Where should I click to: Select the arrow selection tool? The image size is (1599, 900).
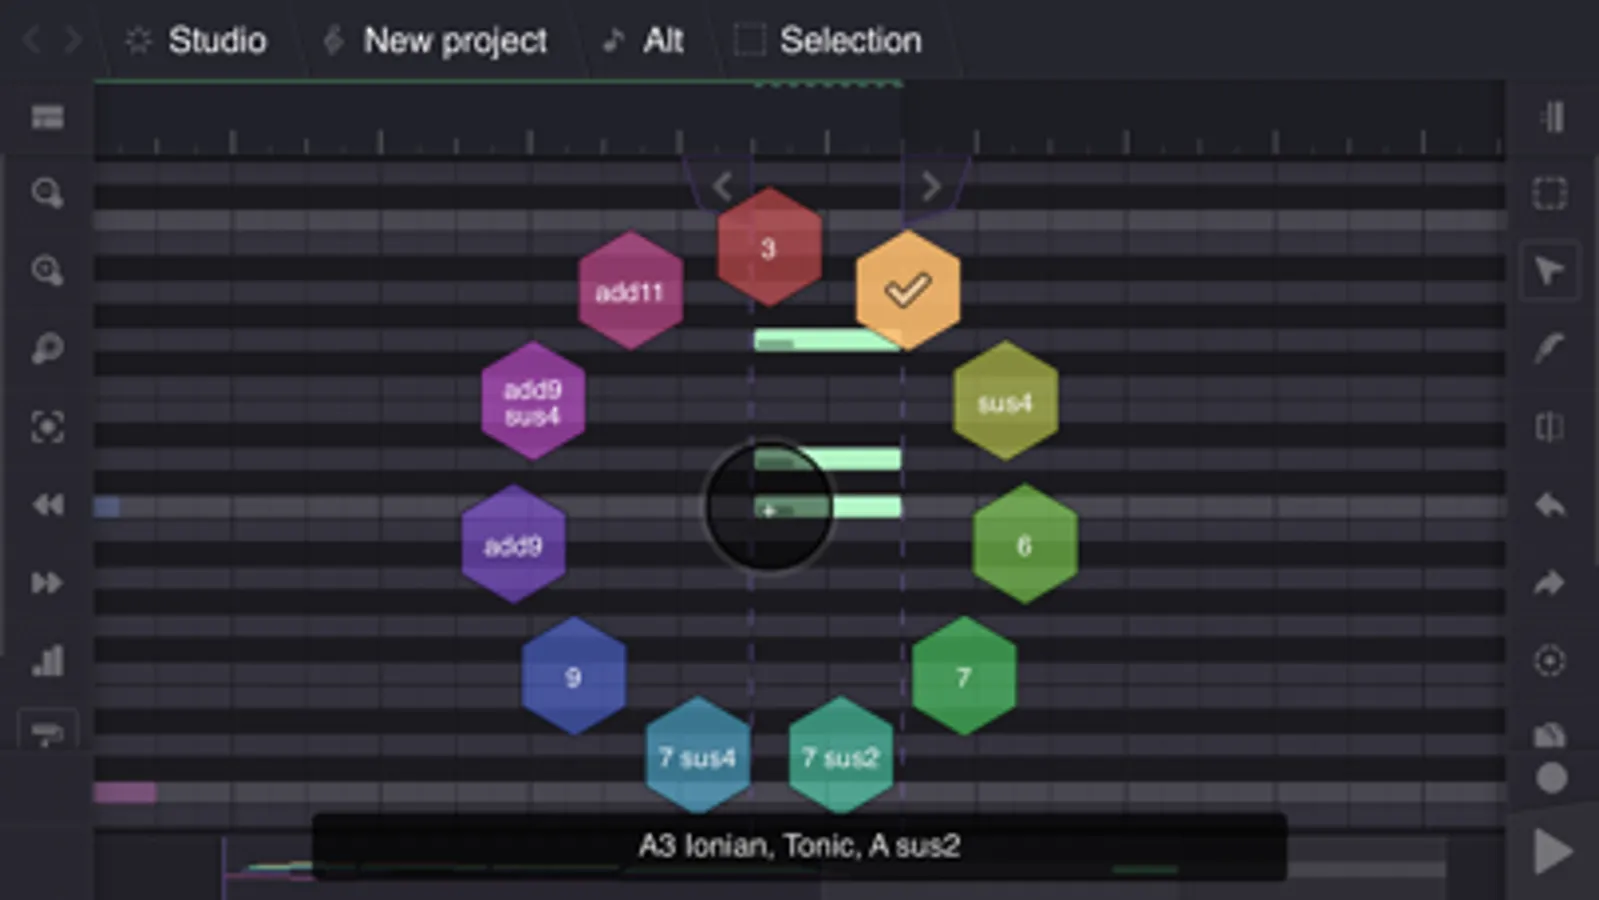(1549, 270)
